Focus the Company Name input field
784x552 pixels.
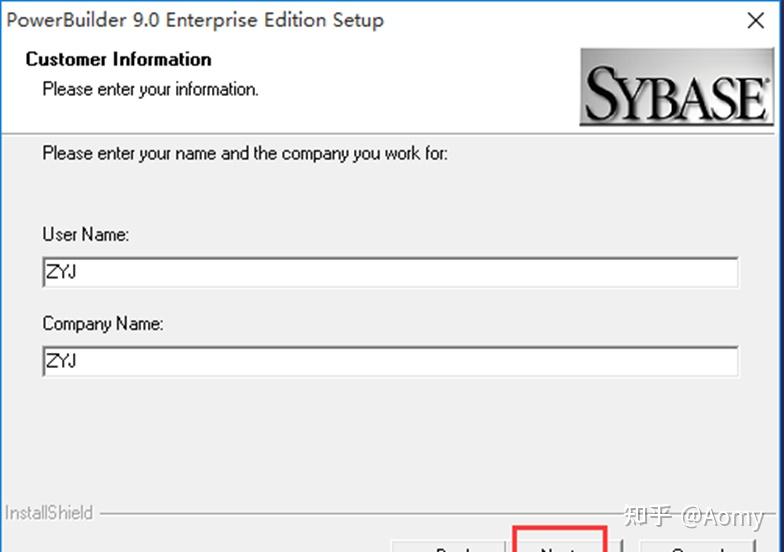click(390, 361)
